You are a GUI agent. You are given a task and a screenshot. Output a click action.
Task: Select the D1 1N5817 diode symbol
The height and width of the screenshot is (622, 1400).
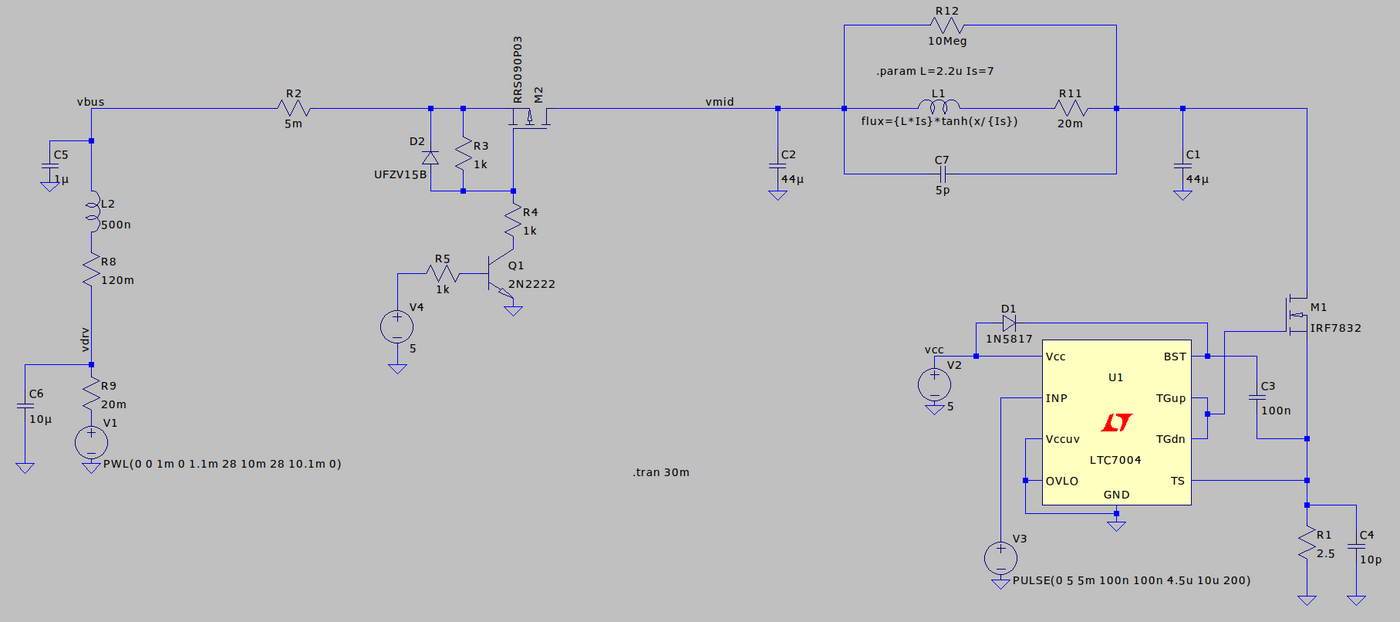[x=1008, y=323]
